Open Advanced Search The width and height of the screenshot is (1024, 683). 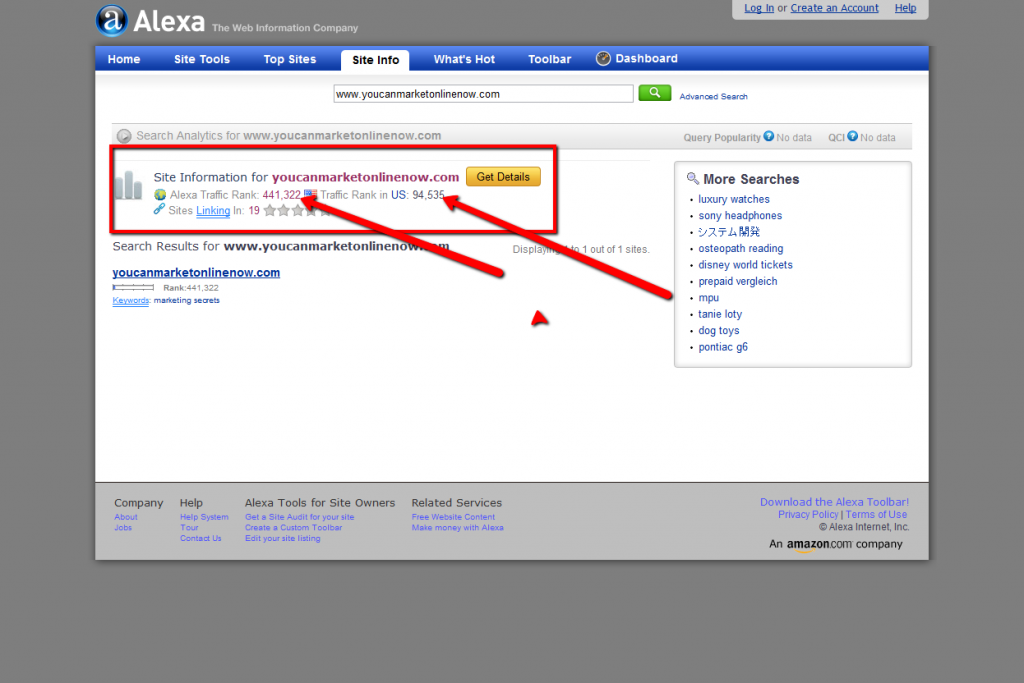click(x=713, y=96)
